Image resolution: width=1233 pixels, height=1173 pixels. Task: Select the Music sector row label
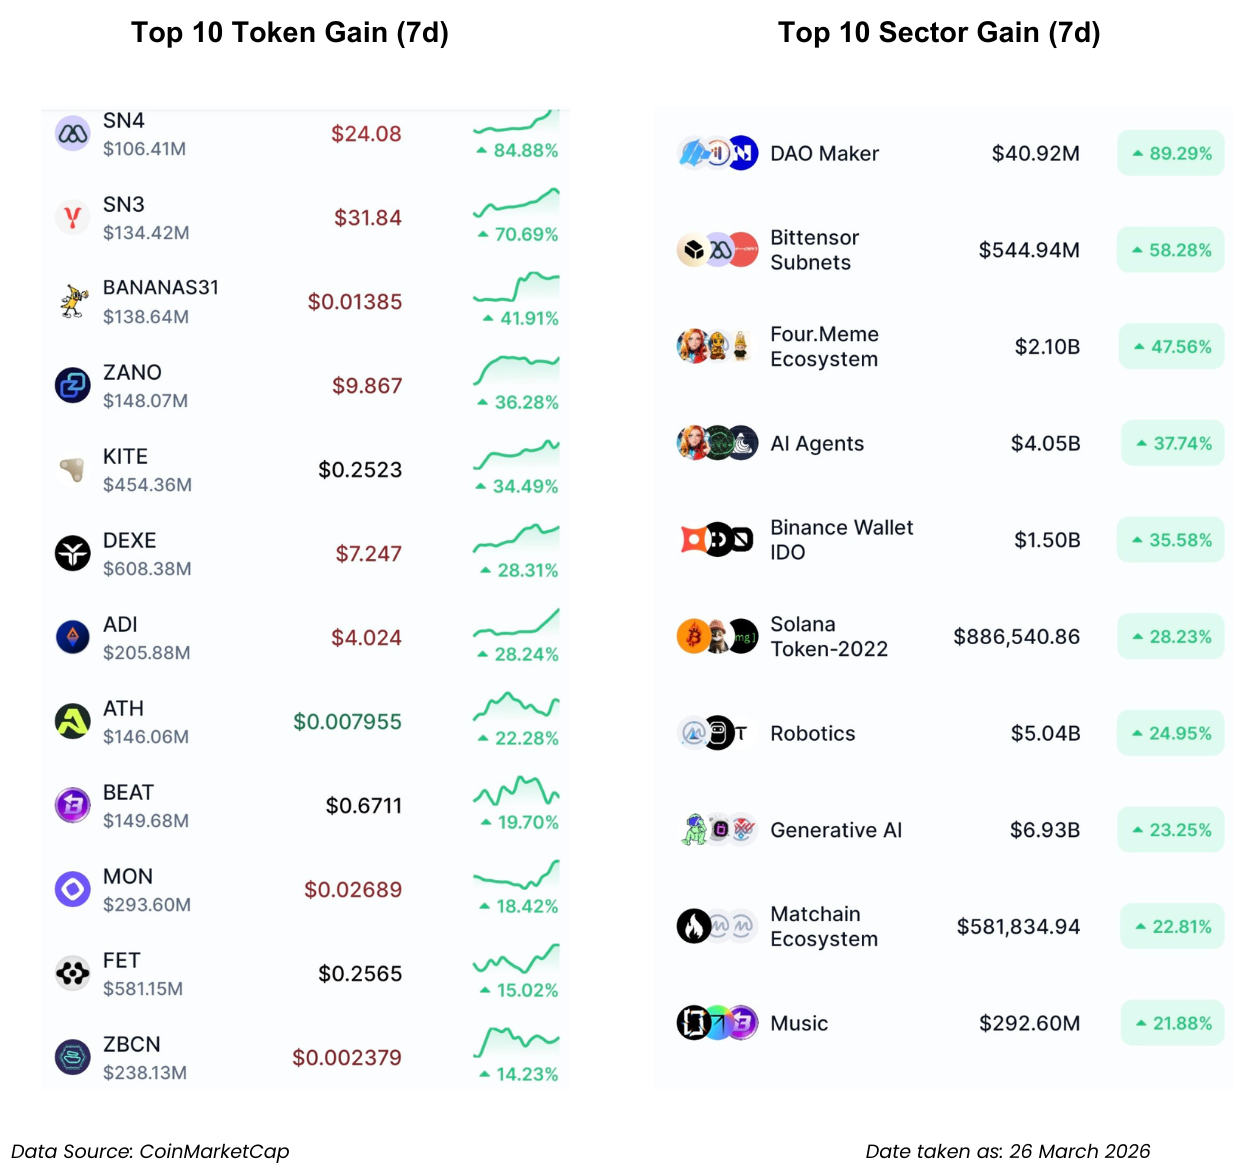(799, 1024)
